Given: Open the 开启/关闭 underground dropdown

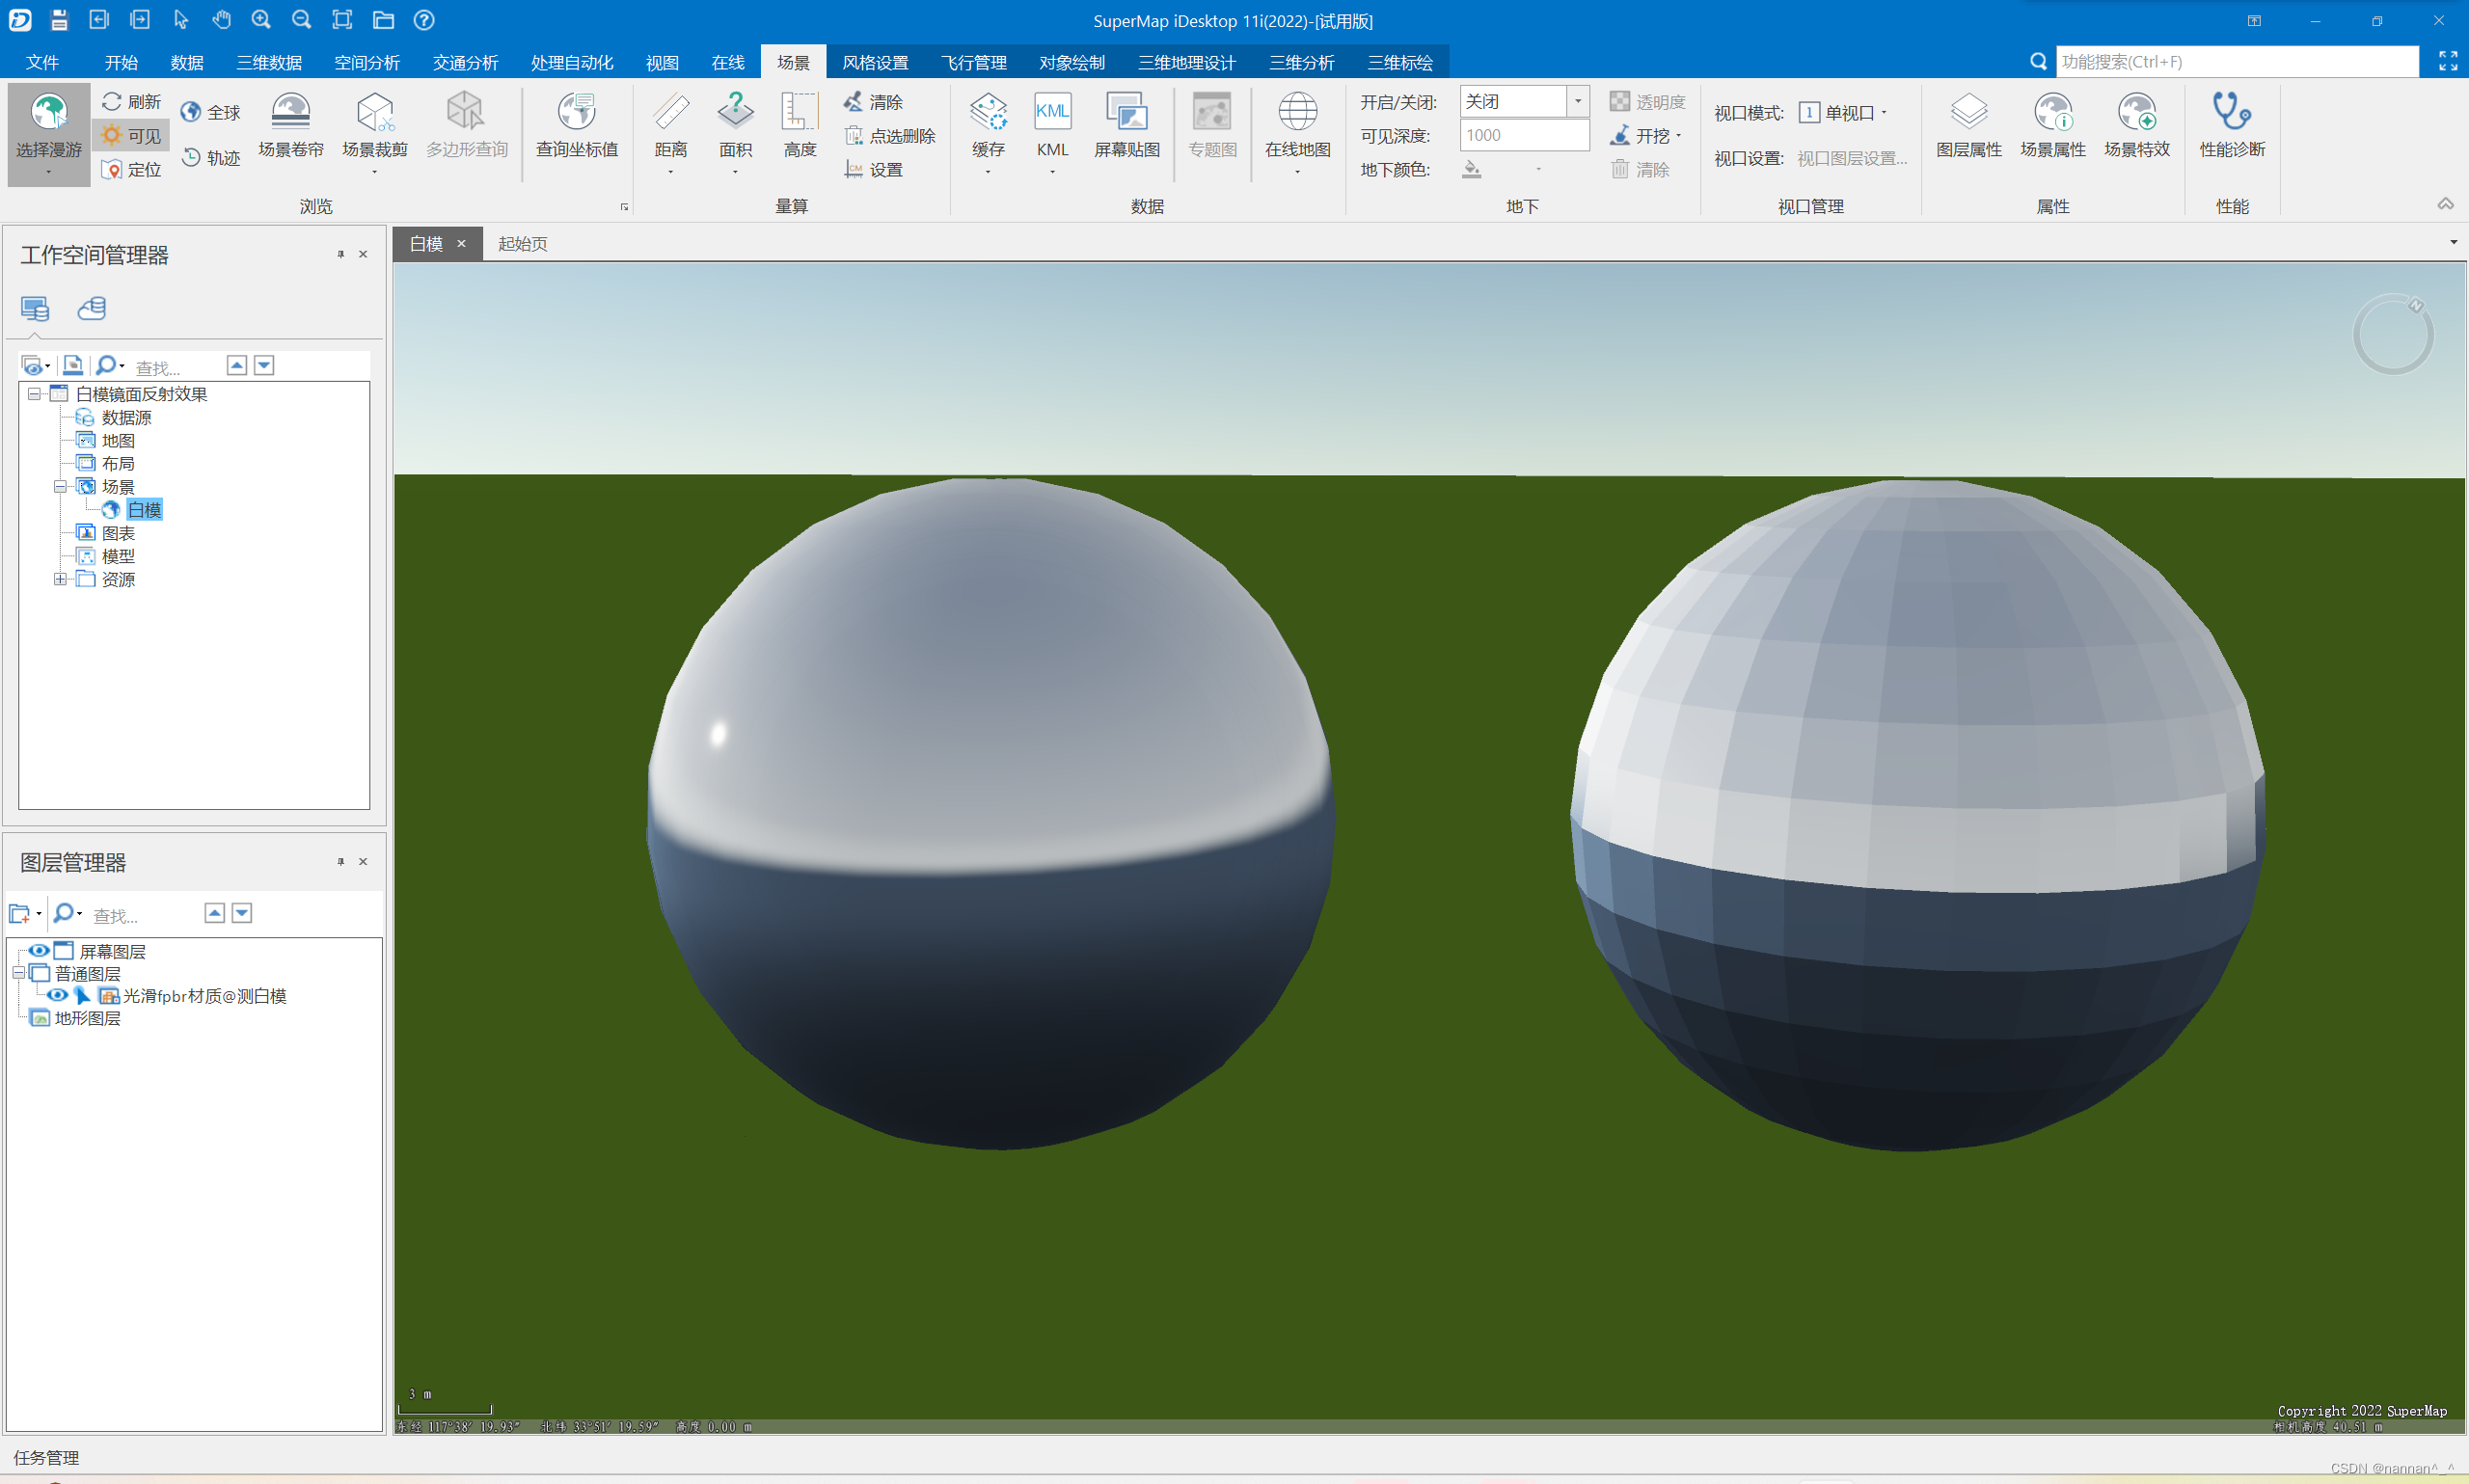Looking at the screenshot, I should click(x=1577, y=101).
